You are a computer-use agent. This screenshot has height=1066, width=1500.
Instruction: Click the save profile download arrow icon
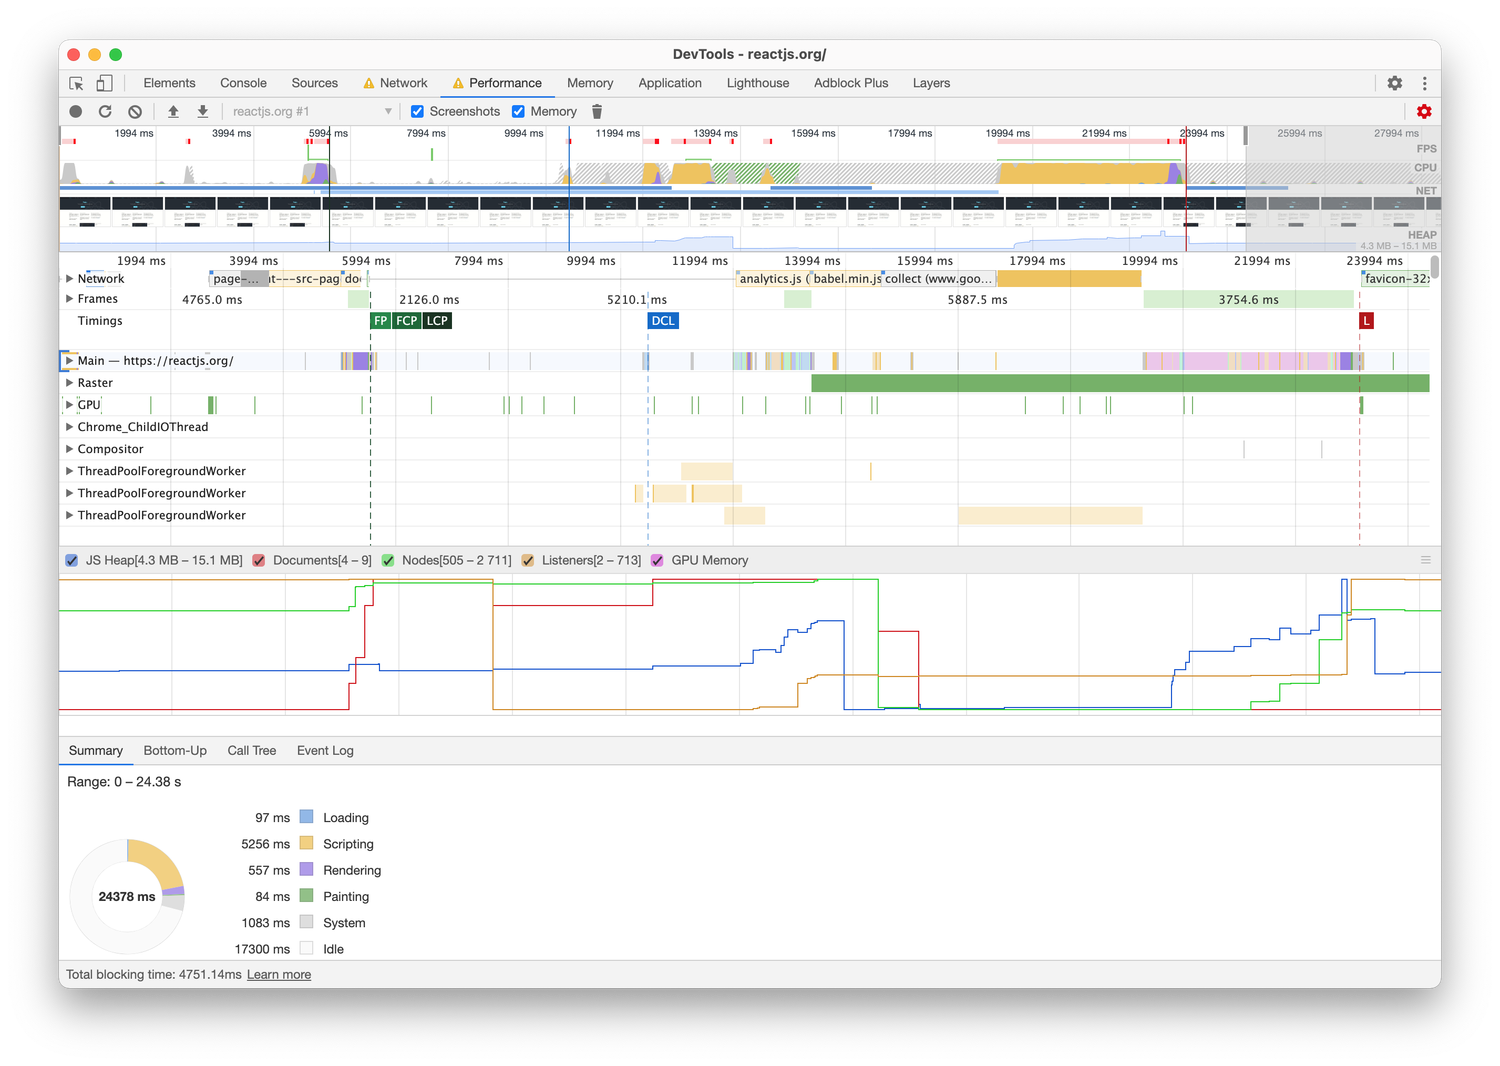point(203,112)
